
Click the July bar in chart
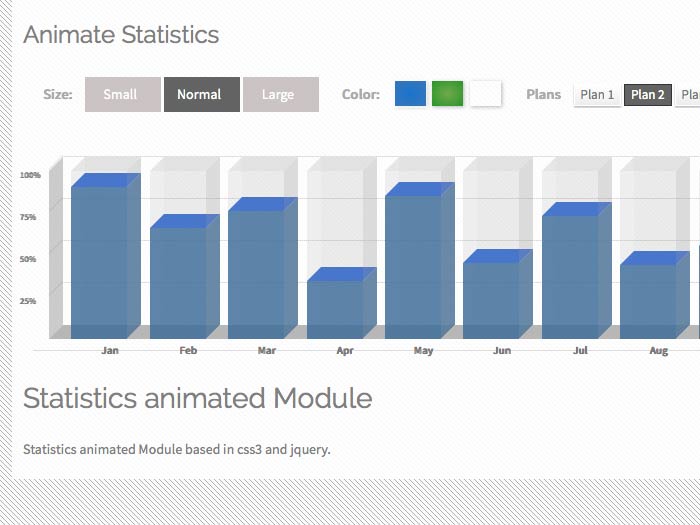click(x=570, y=275)
